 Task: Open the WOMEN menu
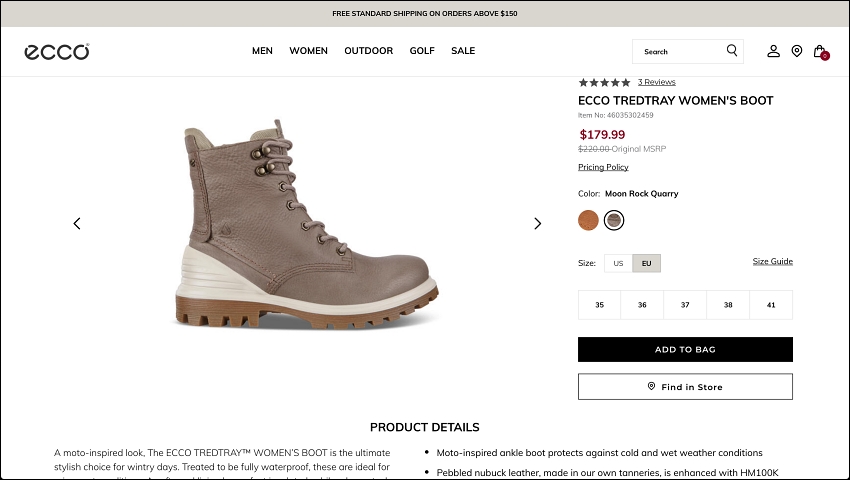[x=308, y=51]
